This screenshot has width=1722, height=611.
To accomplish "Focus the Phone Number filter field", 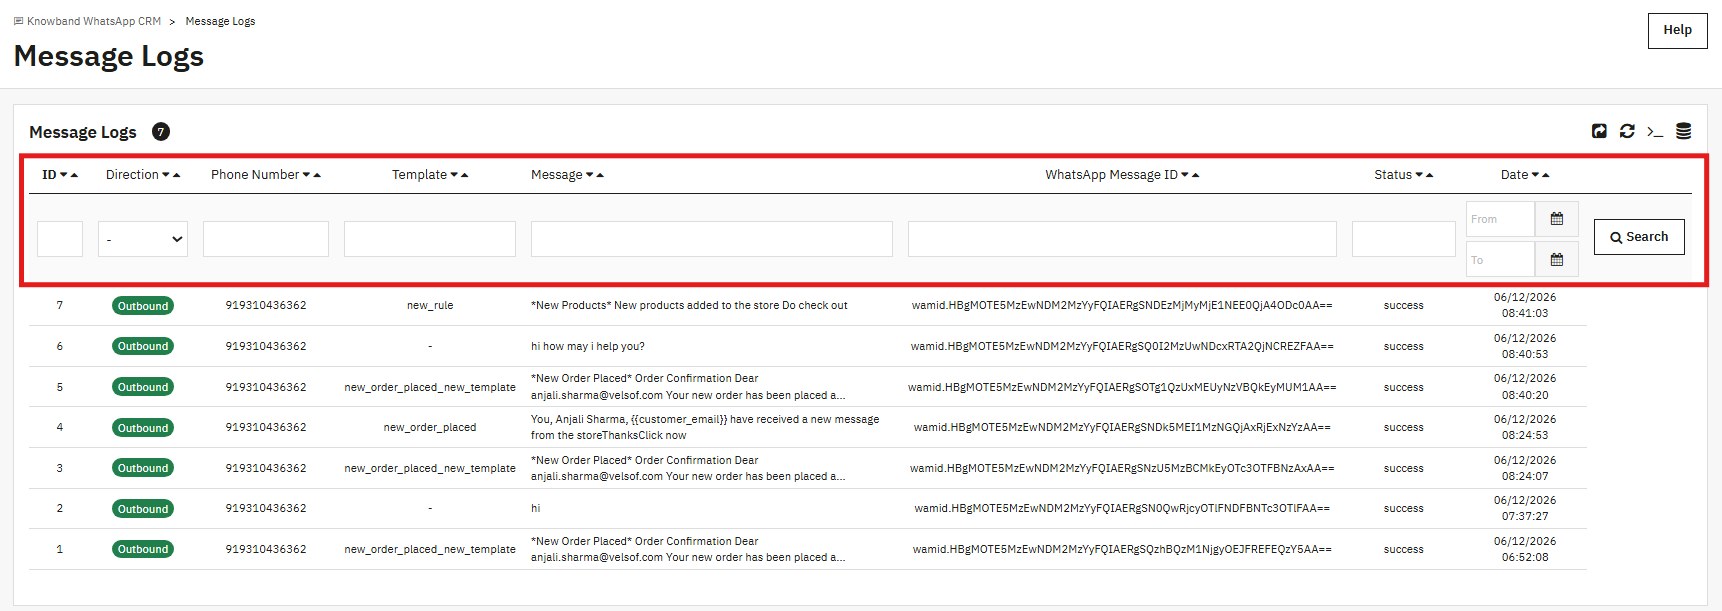I will (266, 239).
